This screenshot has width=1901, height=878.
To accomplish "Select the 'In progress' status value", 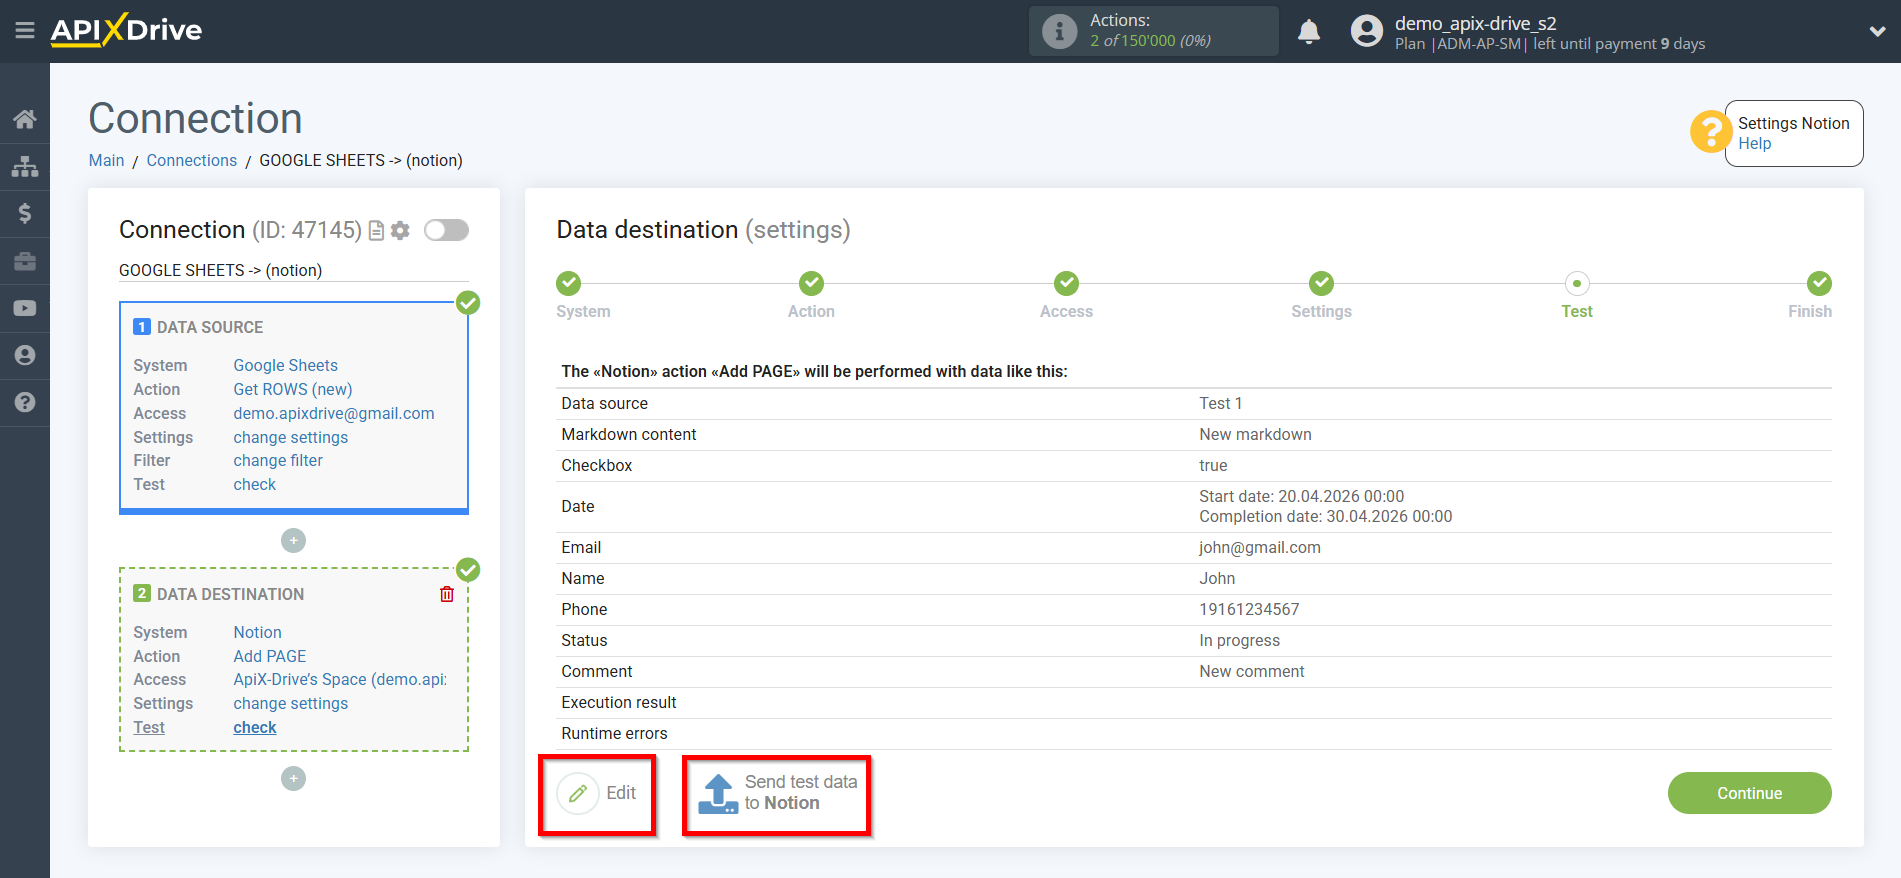I will tap(1239, 640).
